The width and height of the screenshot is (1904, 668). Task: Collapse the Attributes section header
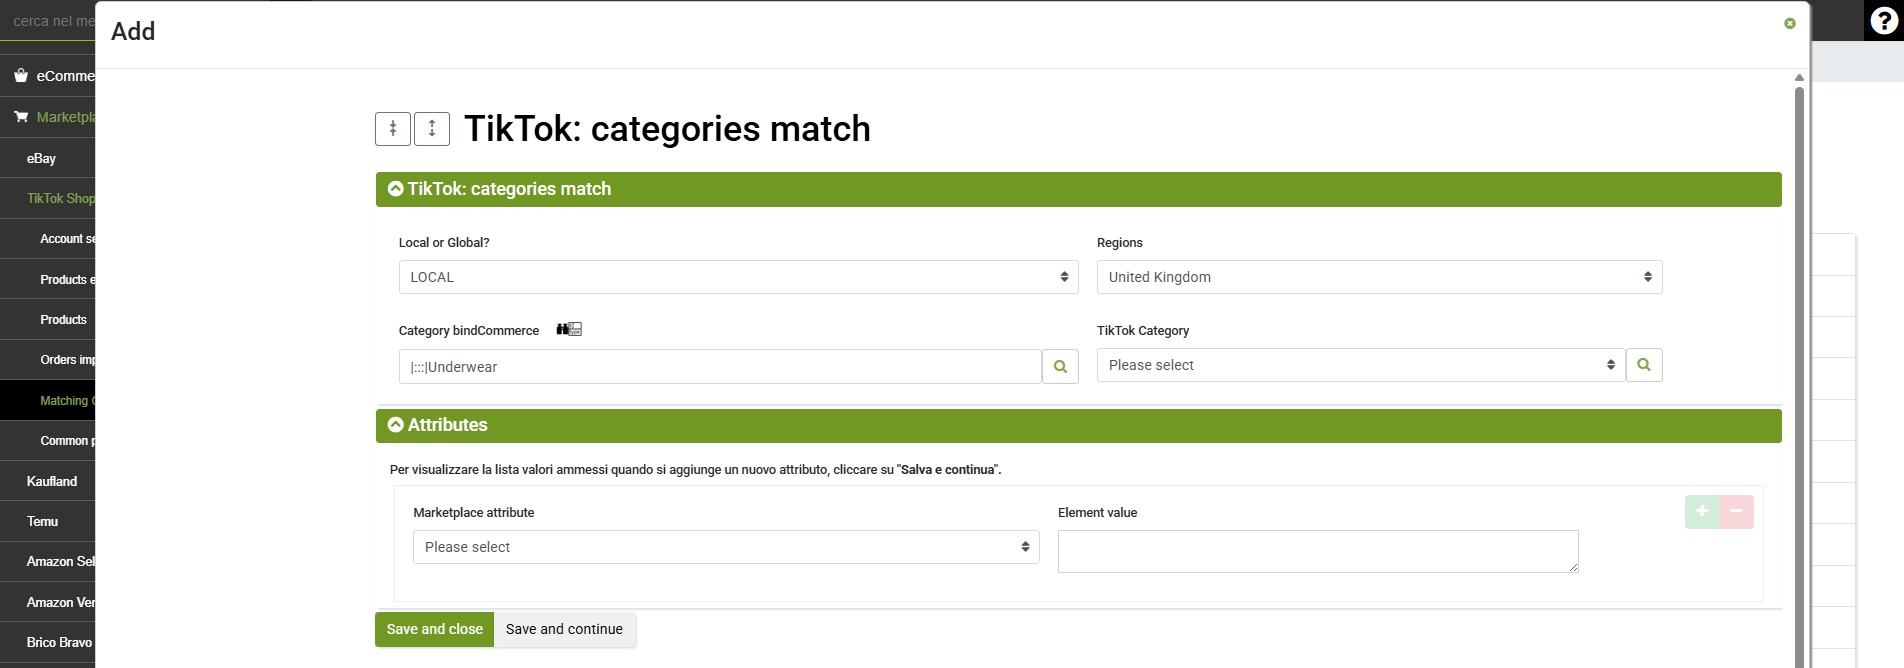[1078, 425]
